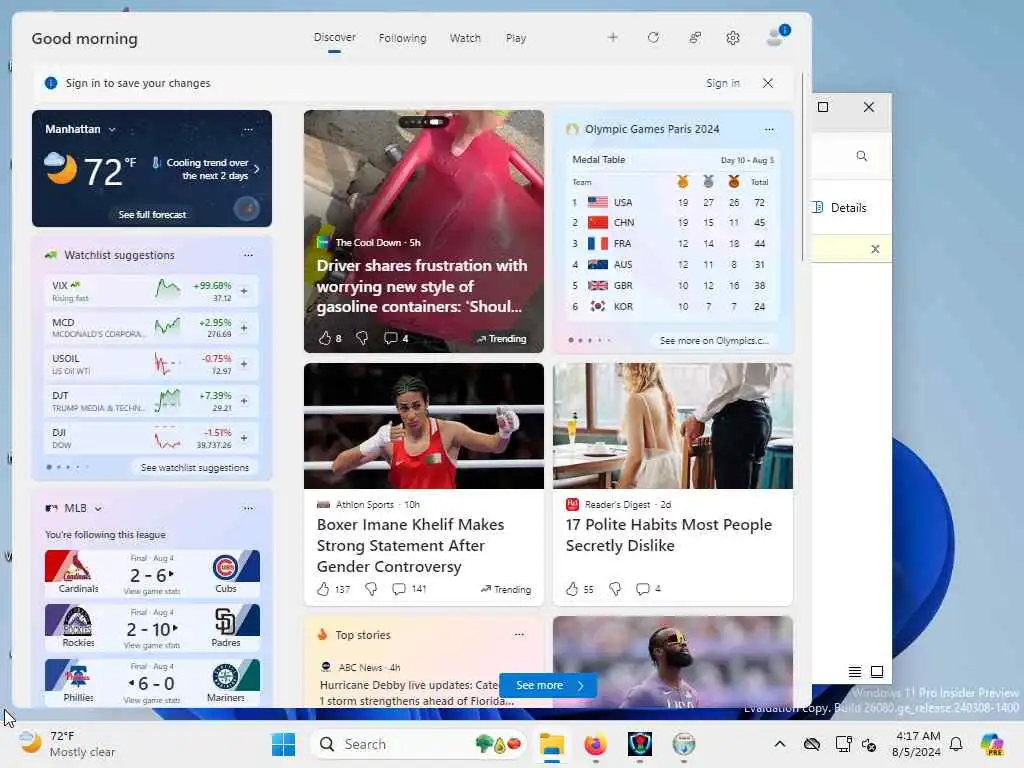
Task: Open the 4:17 AM clock and date
Action: [x=916, y=744]
